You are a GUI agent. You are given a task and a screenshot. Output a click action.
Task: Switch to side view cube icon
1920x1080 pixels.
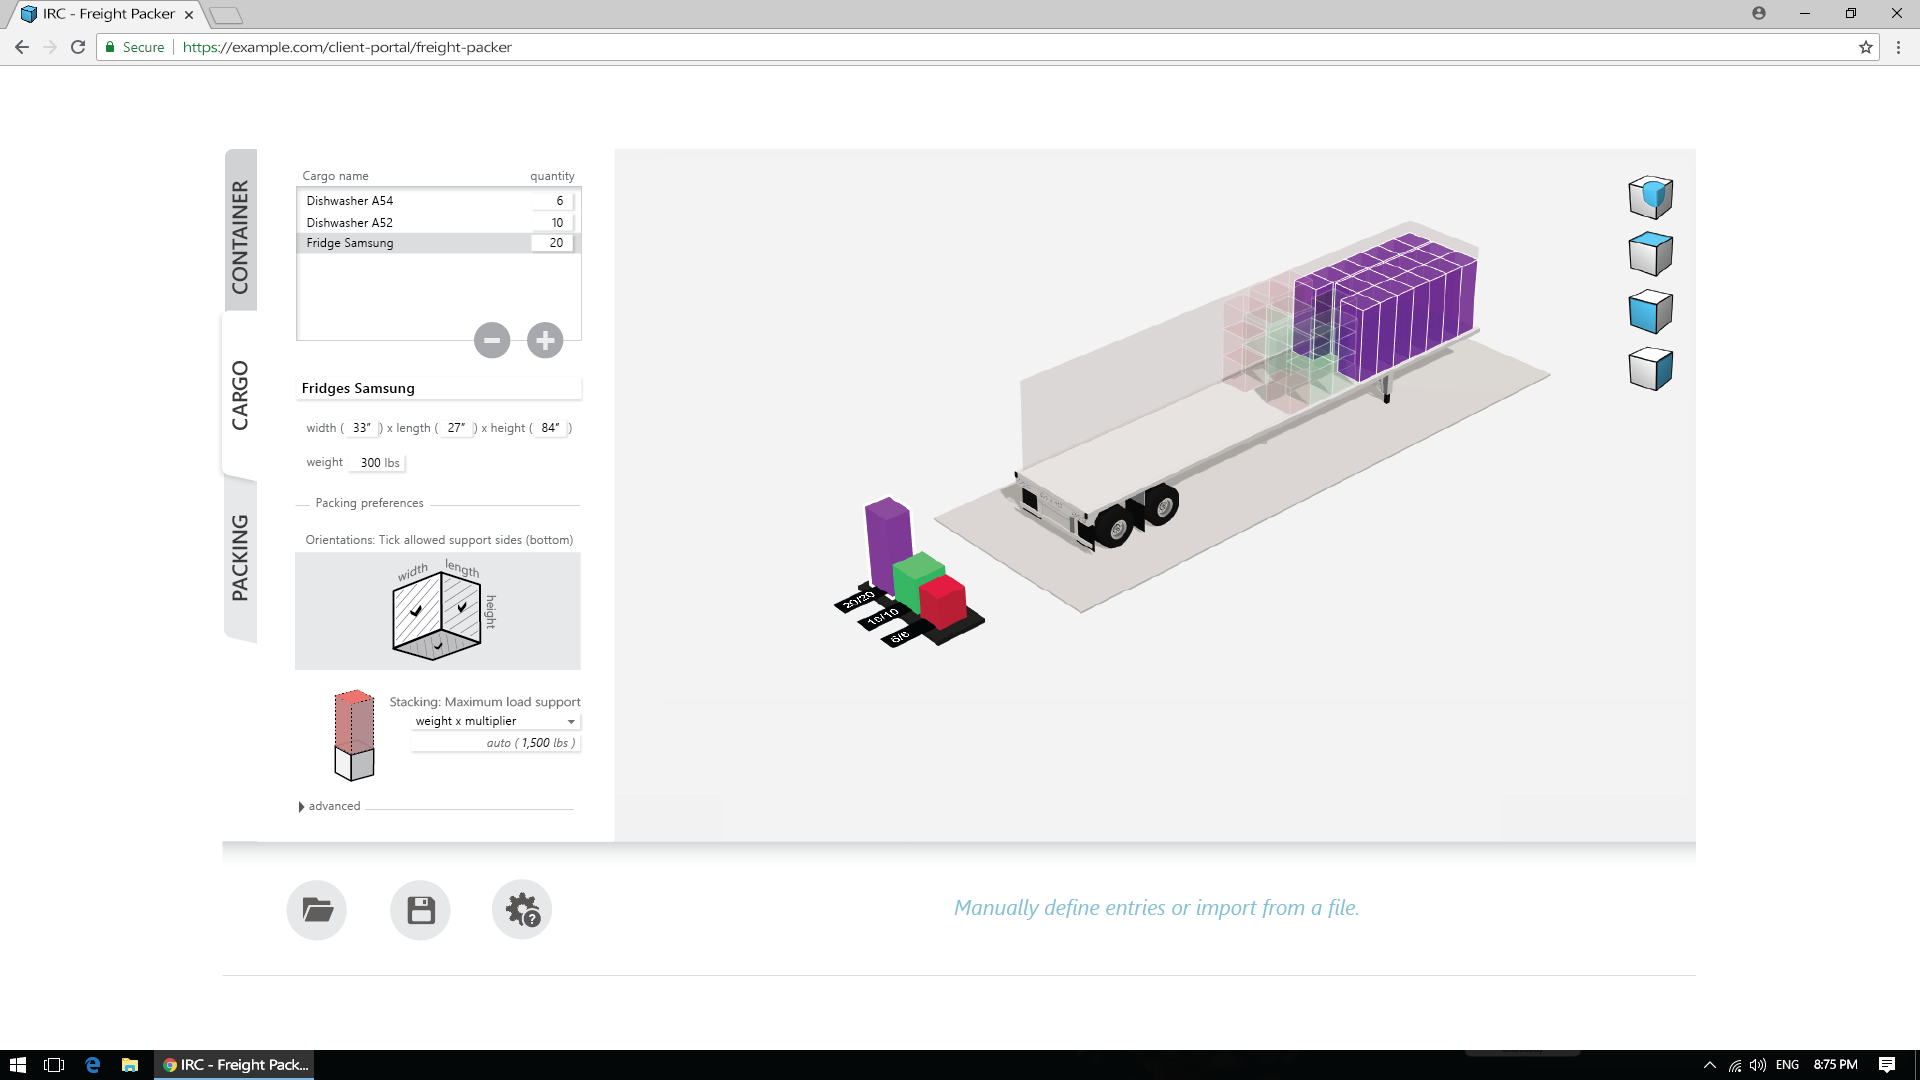1650,369
